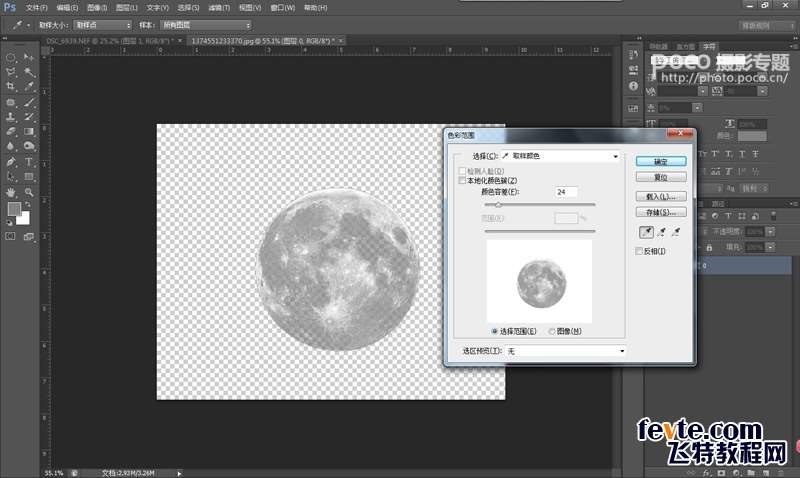Screen dimensions: 800x478
Task: Select the Rectangle shape tool
Action: [x=29, y=177]
